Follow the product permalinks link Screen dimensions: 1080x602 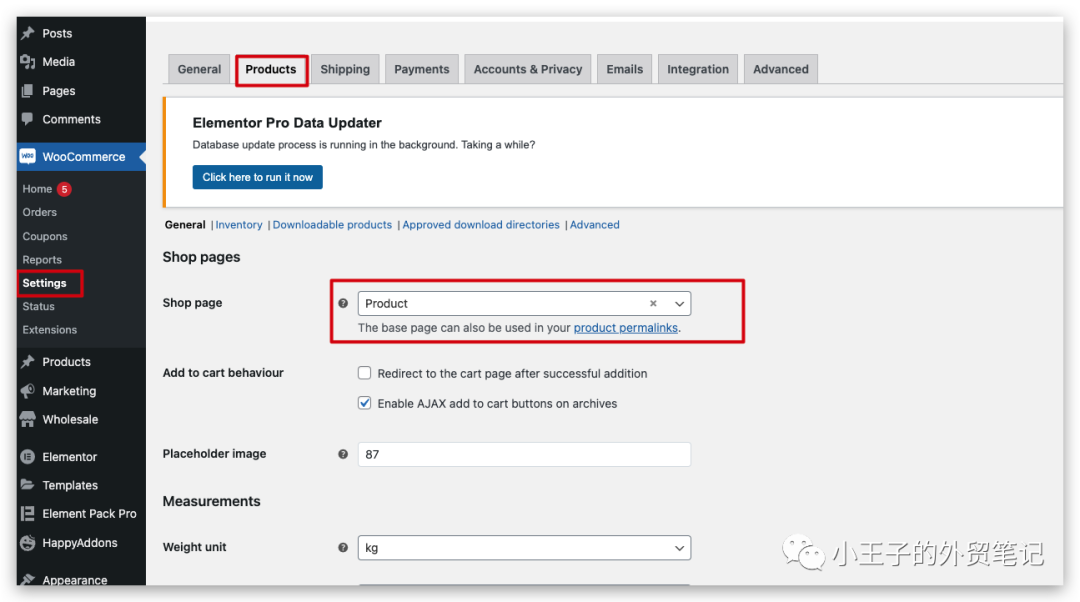[625, 328]
